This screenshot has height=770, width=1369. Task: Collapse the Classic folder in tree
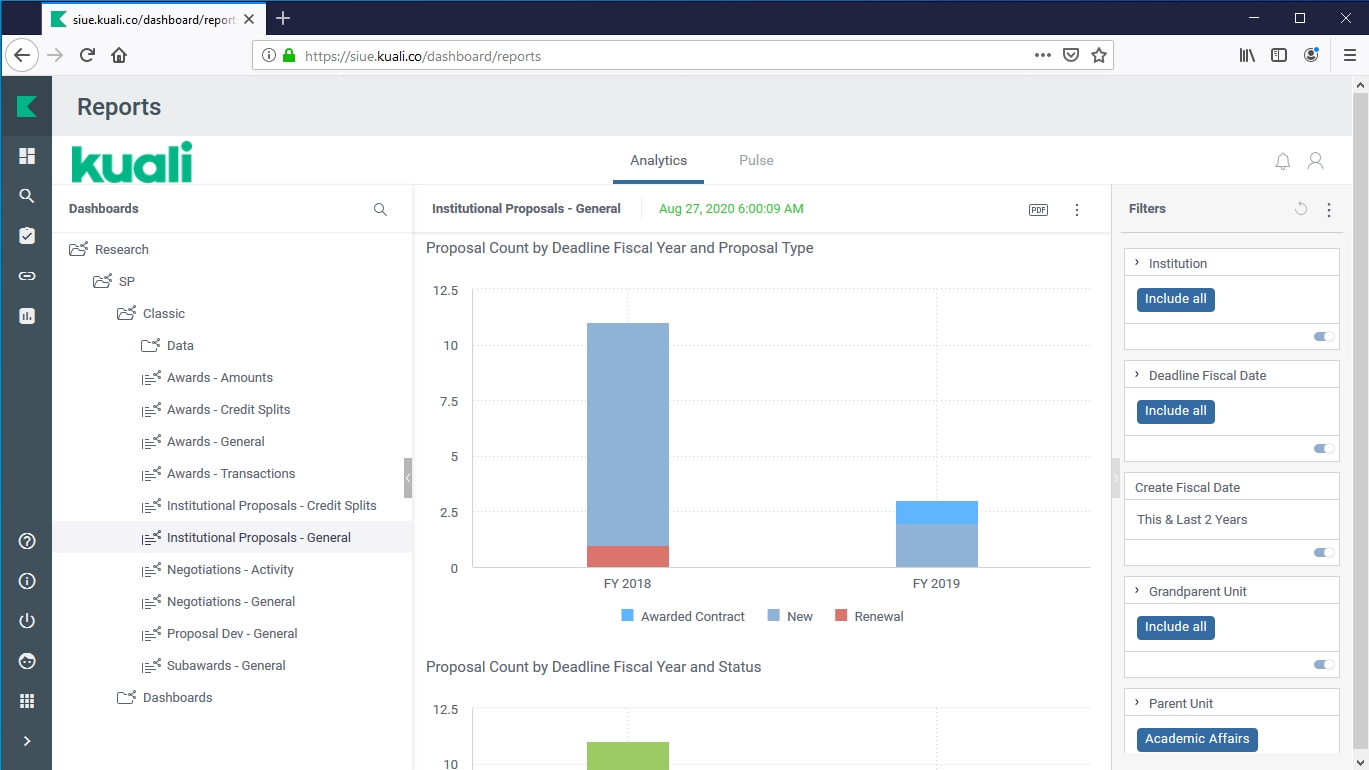tap(126, 313)
